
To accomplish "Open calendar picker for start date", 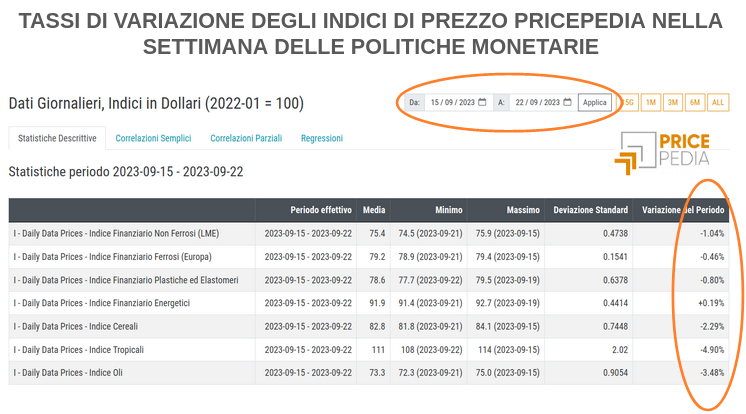I will pos(482,102).
